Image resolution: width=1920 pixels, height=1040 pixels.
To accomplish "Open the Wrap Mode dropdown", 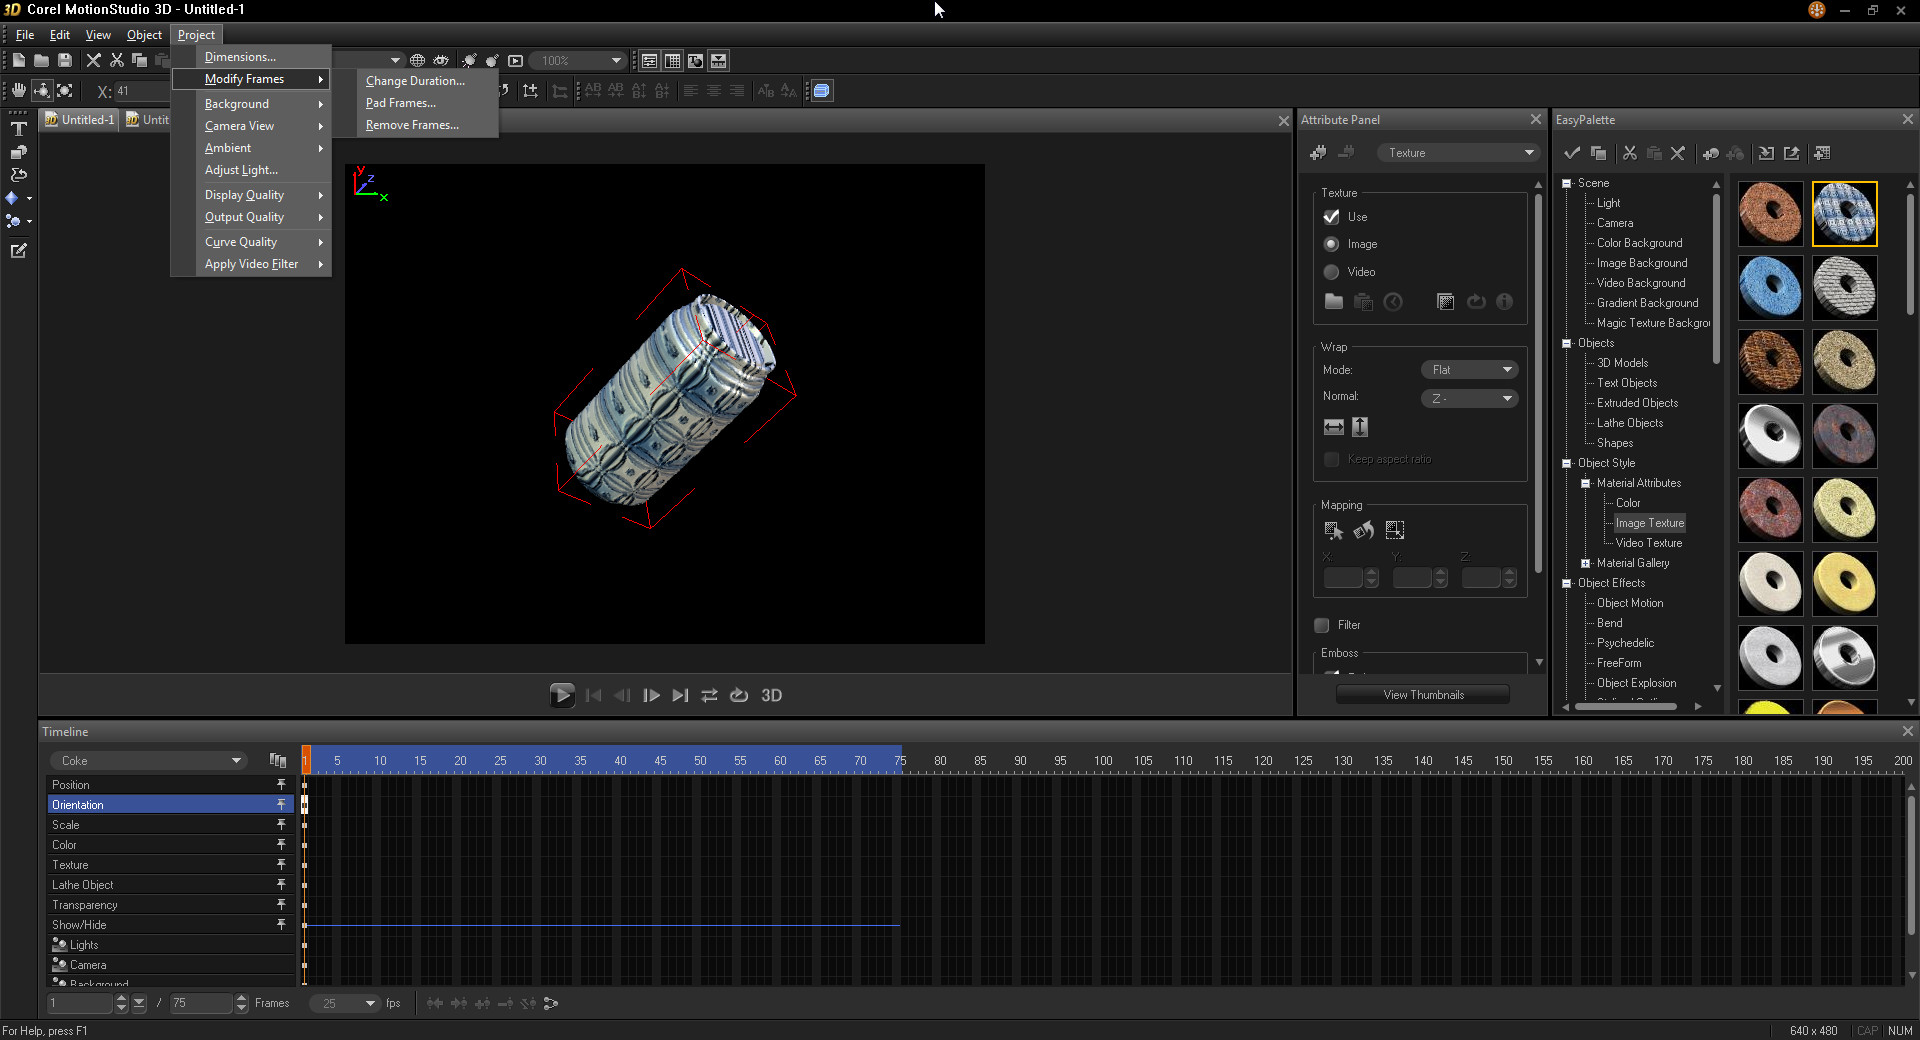I will click(1469, 370).
